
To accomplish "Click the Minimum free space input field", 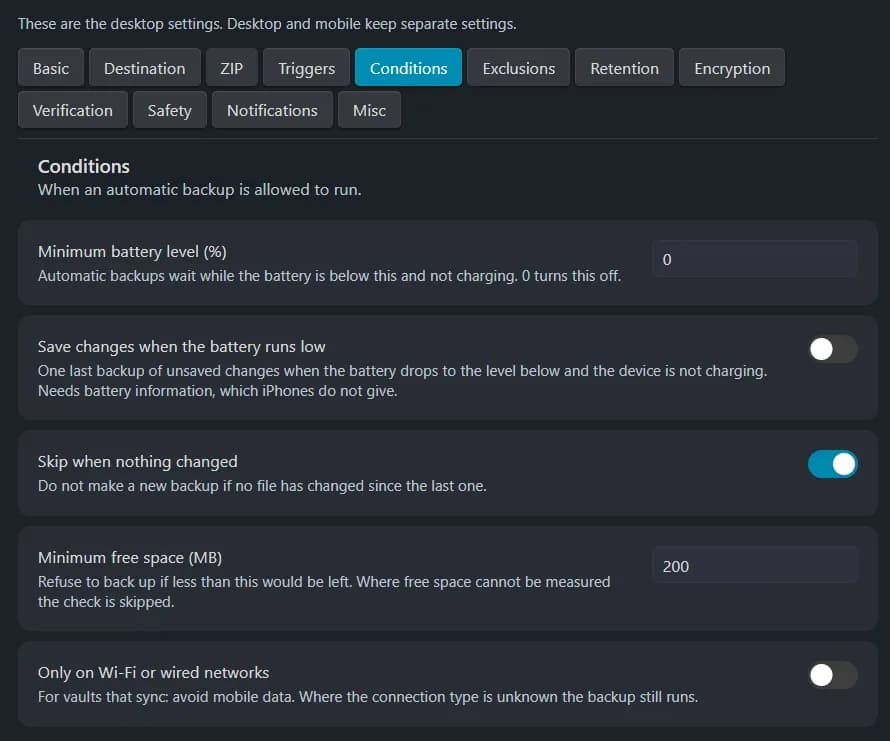I will 755,566.
